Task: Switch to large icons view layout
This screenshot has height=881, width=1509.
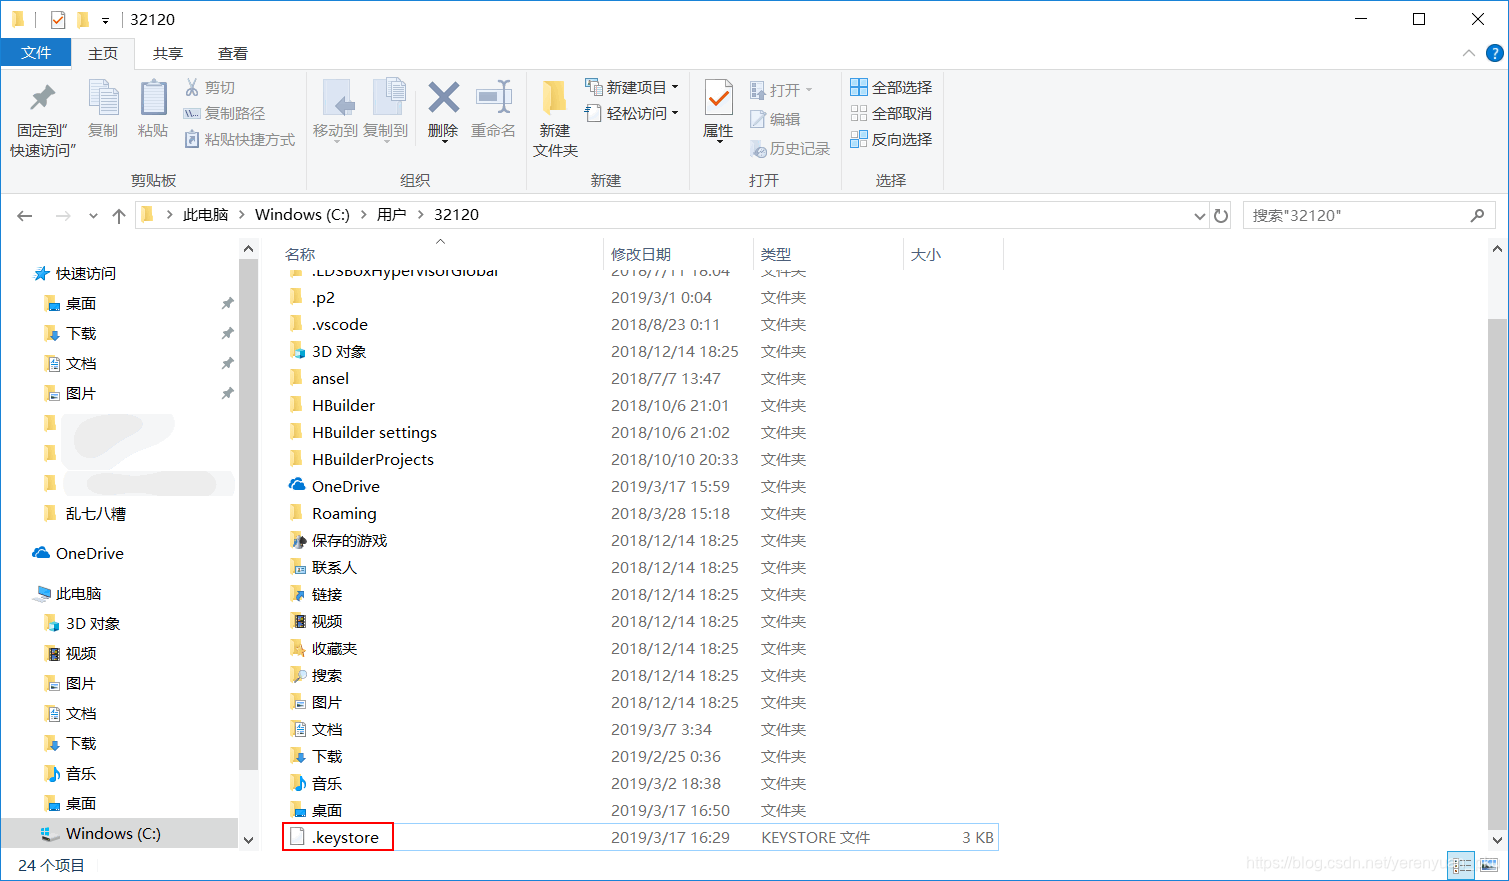Action: tap(1488, 866)
